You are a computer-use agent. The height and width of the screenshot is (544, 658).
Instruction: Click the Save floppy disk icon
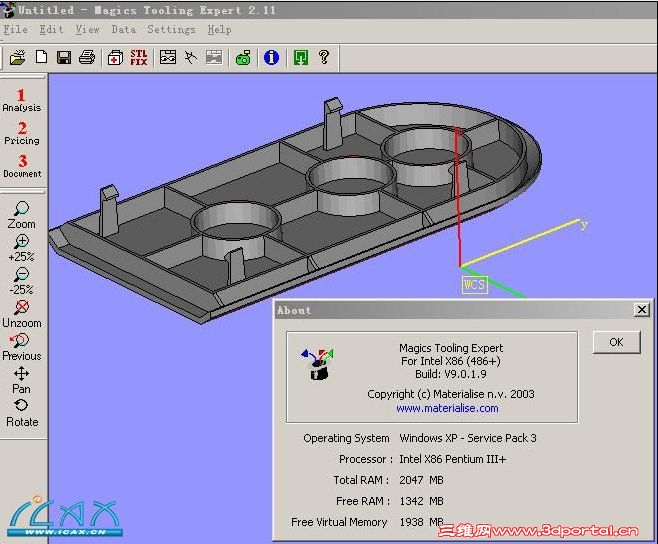(x=64, y=57)
